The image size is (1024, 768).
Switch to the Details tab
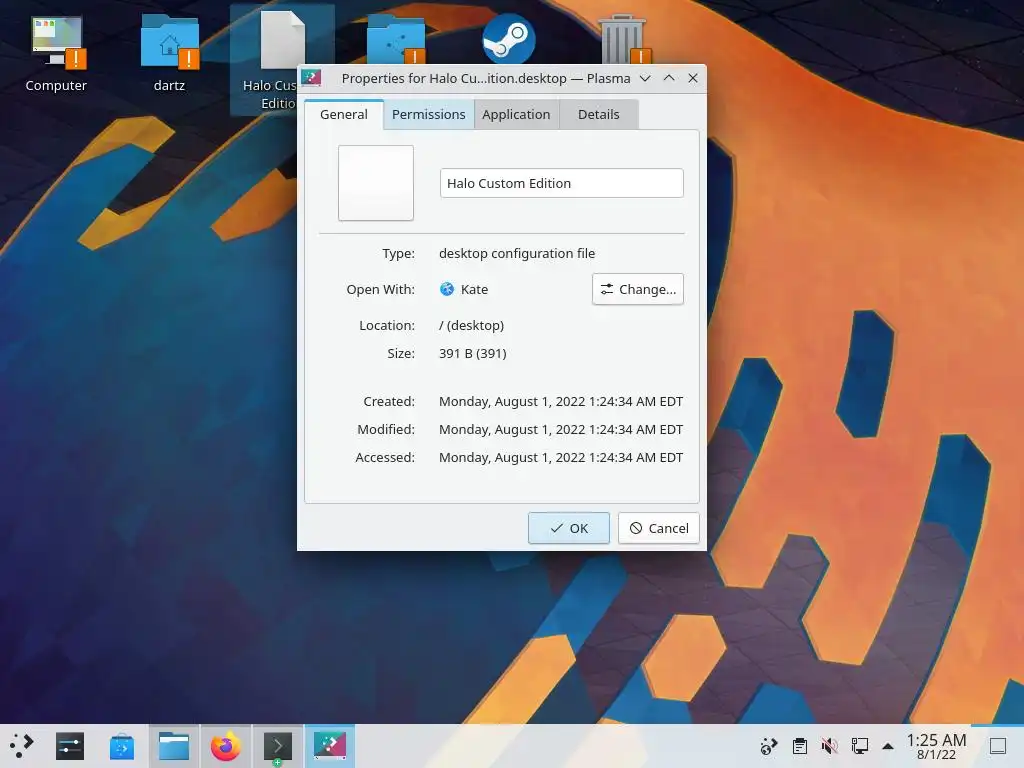(x=598, y=114)
